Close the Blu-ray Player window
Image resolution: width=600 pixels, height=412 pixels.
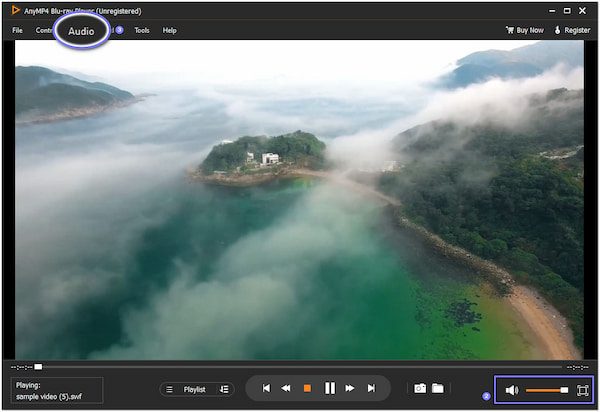(582, 11)
